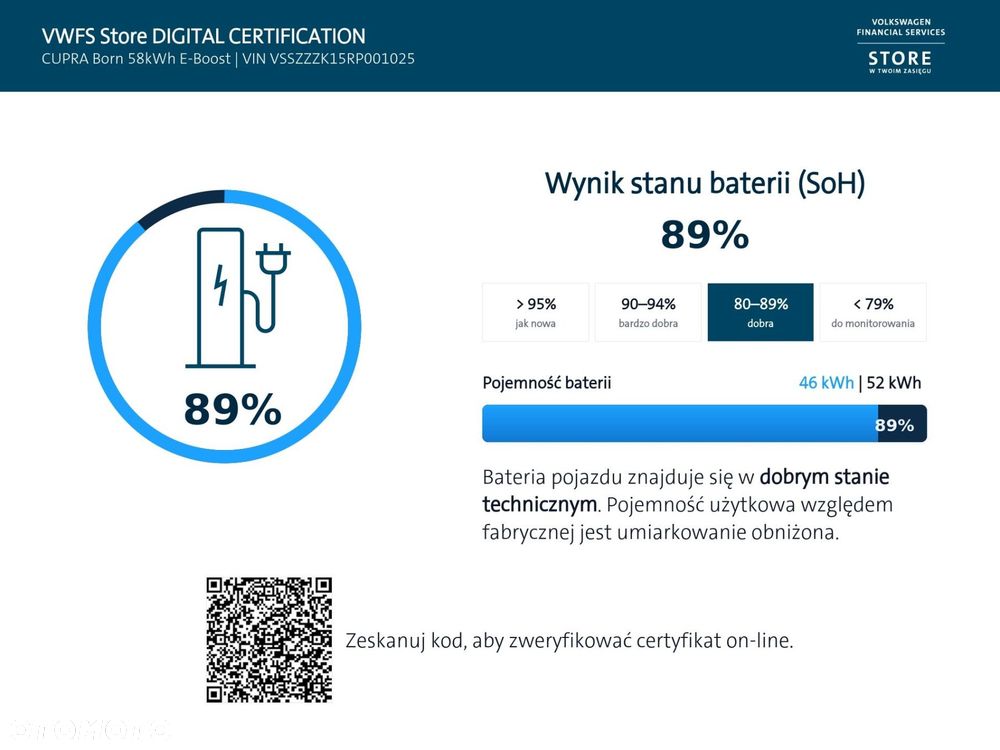Screen dimensions: 1000x750
Task: Click the 'CUPRA Born 58kWh E-Boost' text
Action: coord(136,59)
